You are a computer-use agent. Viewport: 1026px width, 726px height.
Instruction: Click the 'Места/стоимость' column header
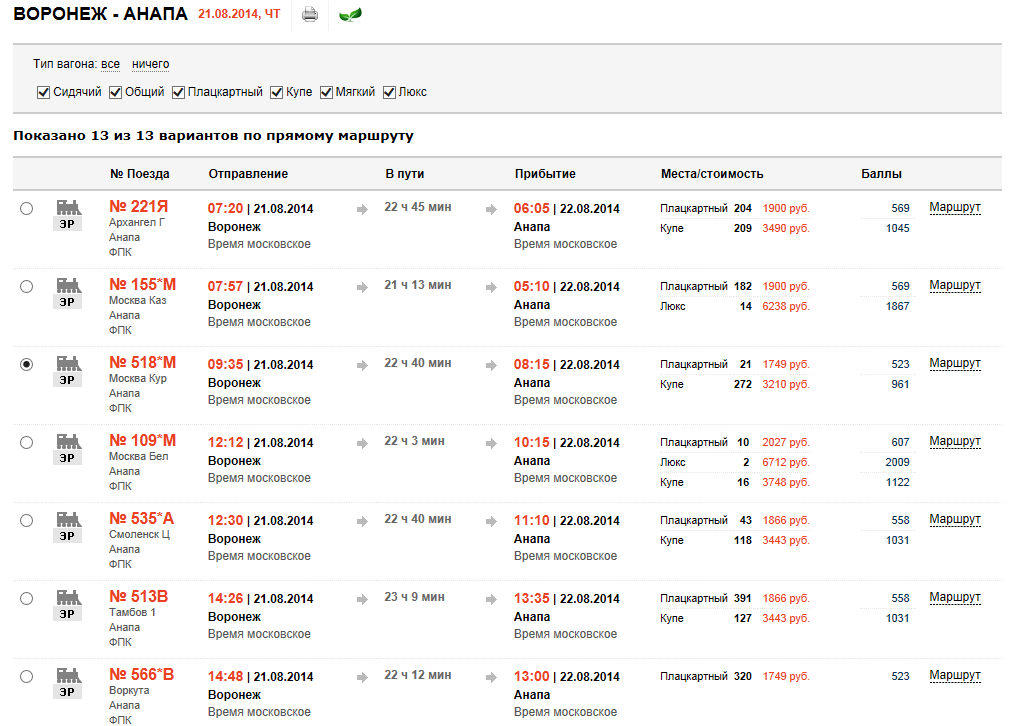(712, 174)
